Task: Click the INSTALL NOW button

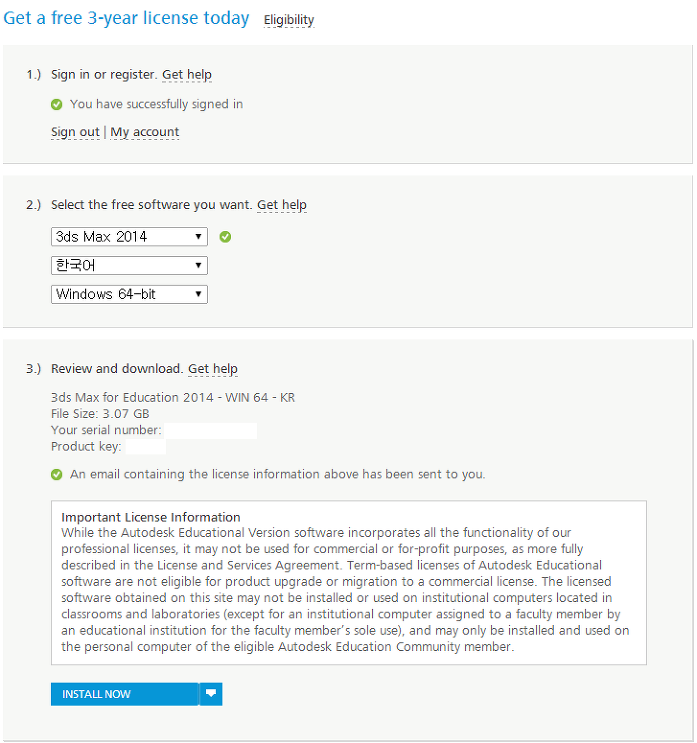Action: 125,694
